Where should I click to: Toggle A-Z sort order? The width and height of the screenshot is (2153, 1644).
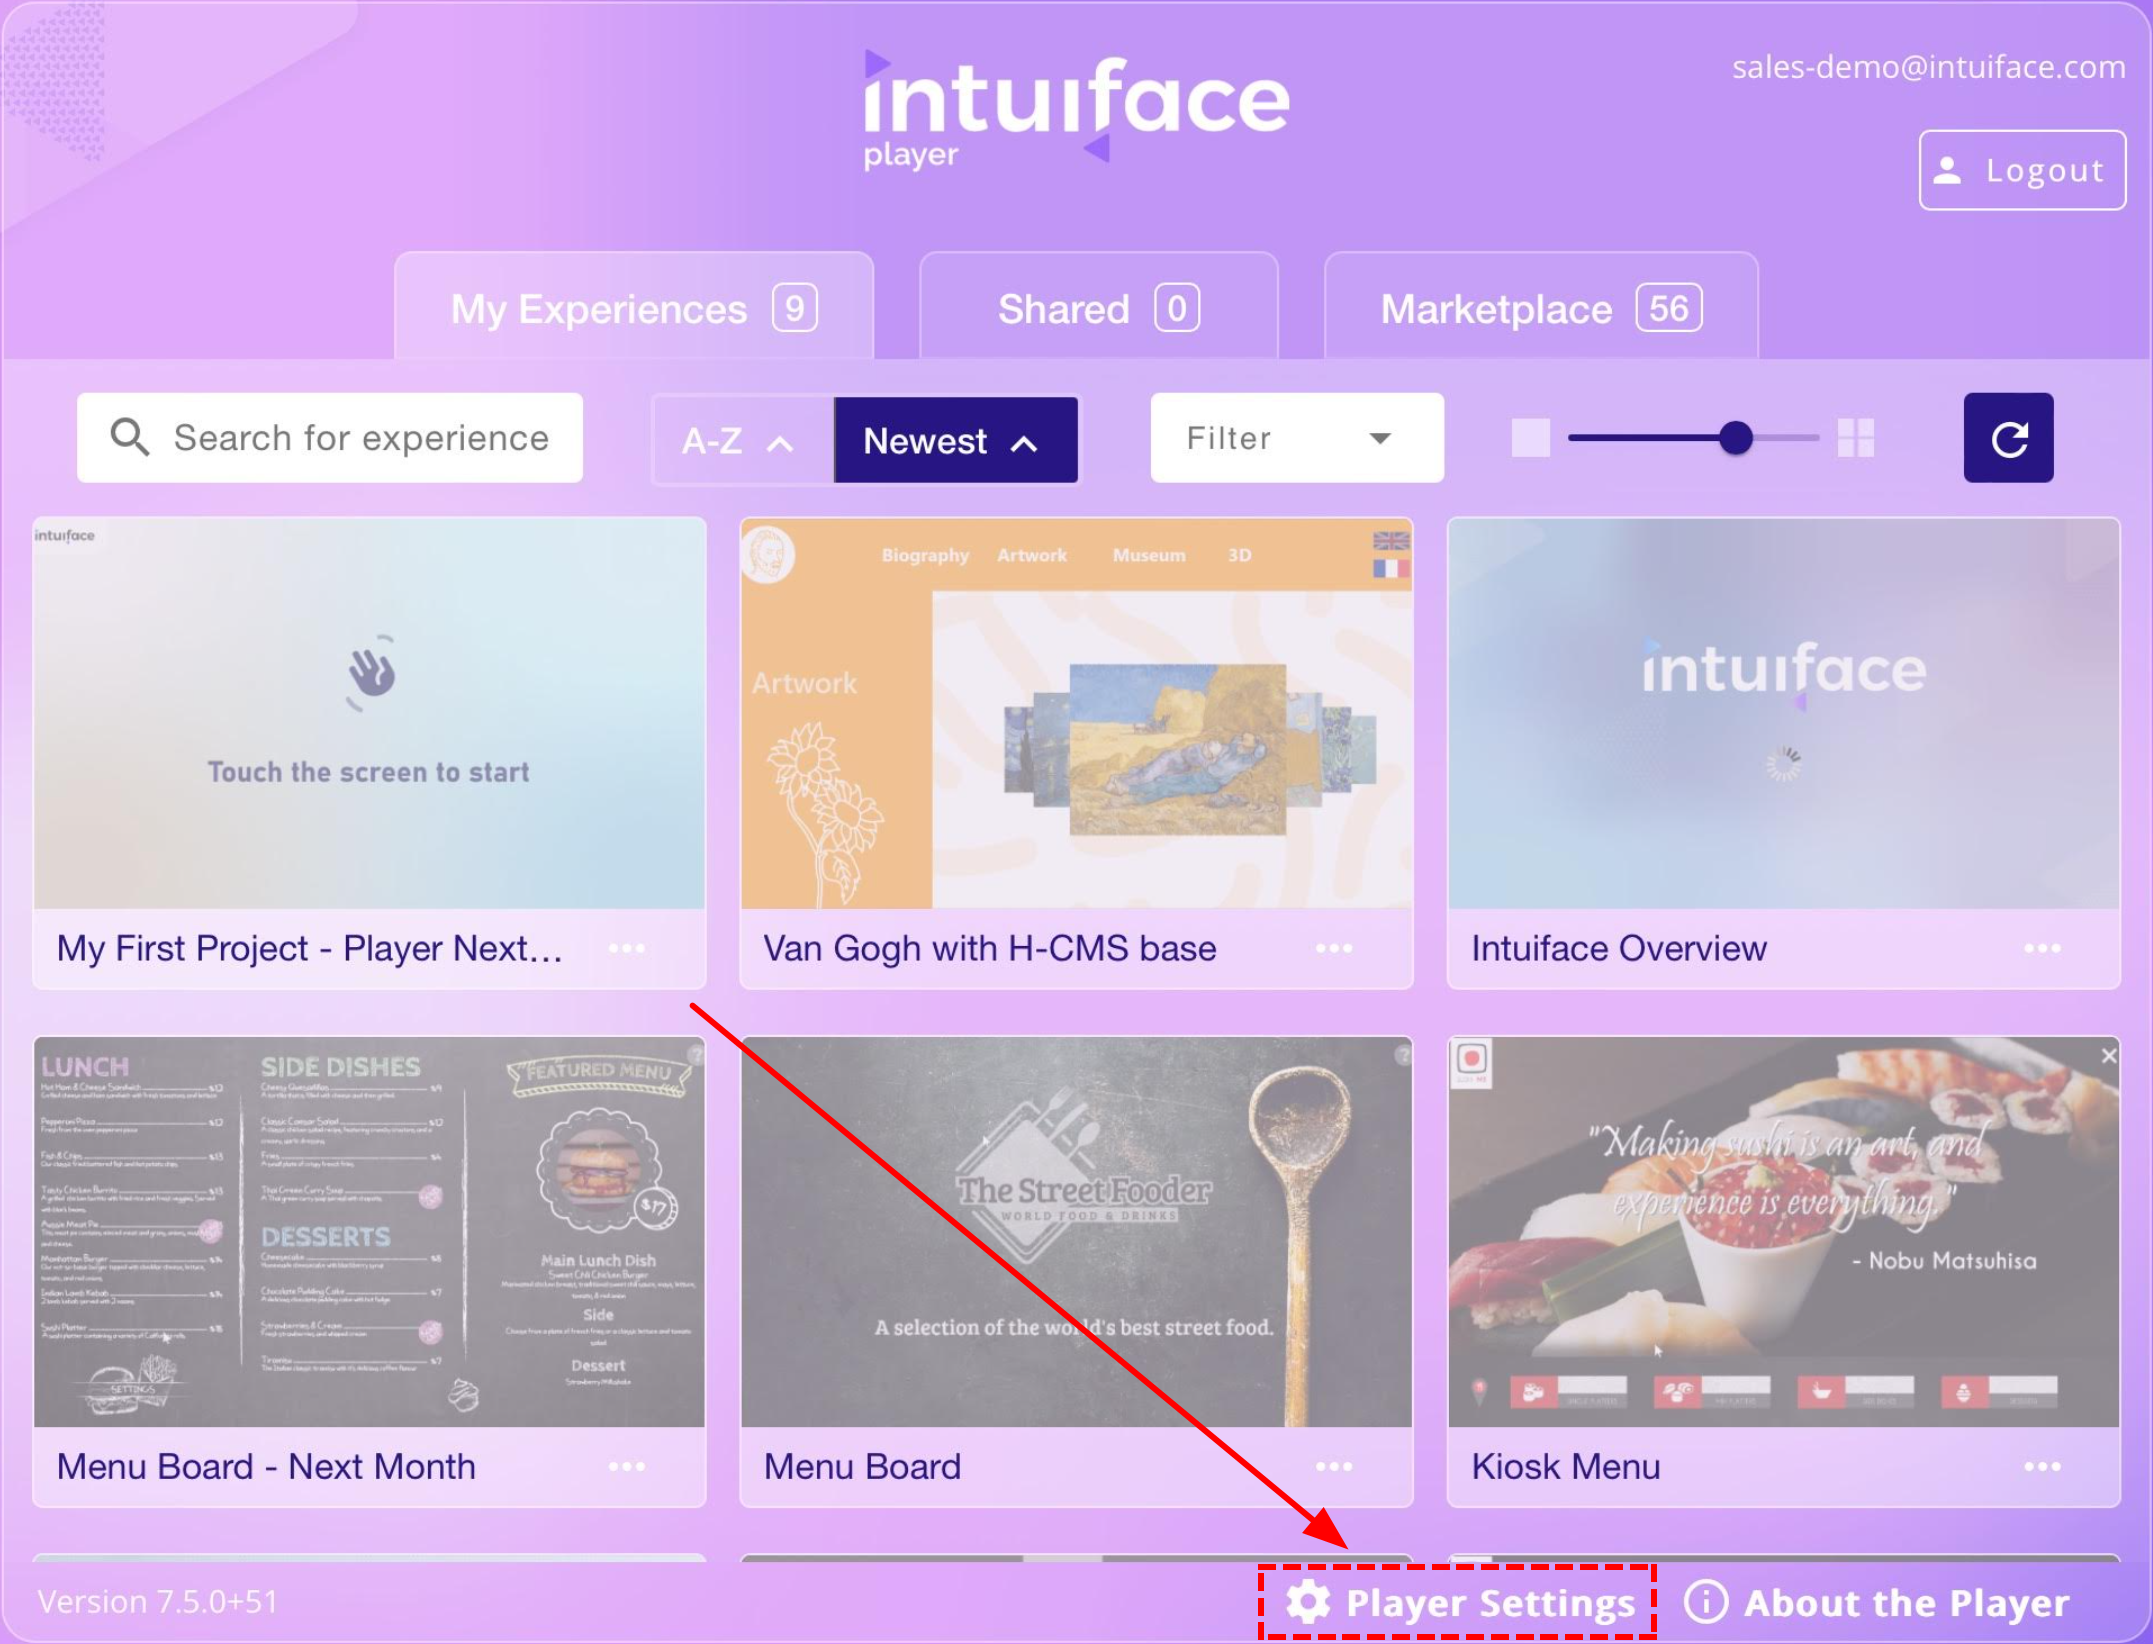tap(742, 440)
